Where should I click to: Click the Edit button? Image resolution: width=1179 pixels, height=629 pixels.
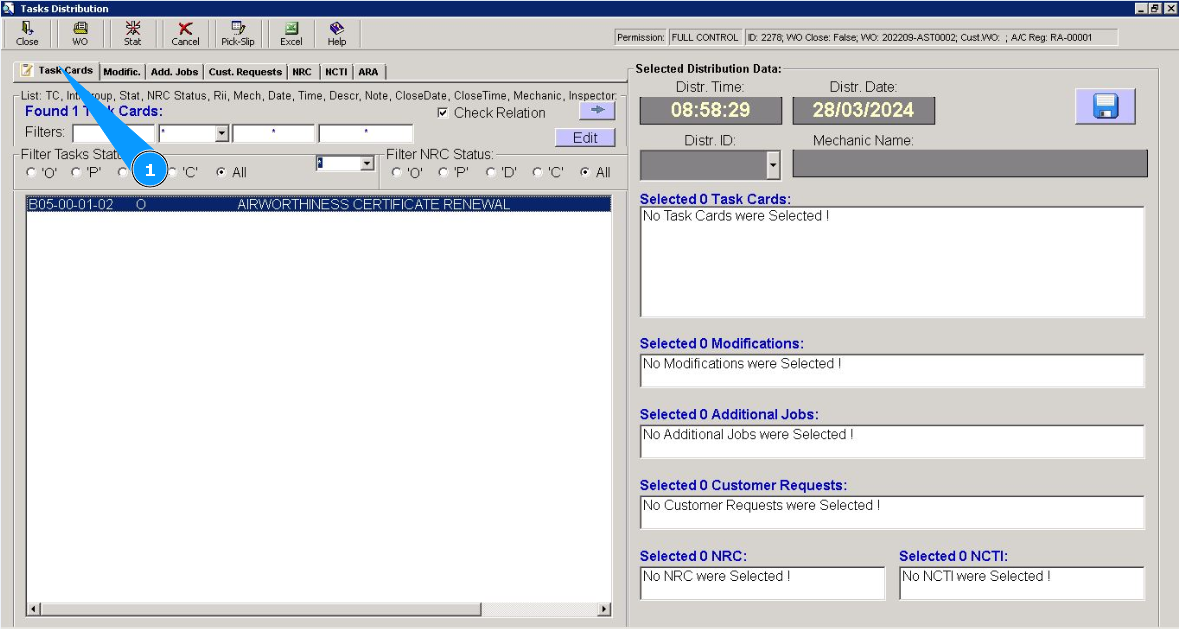pos(585,138)
